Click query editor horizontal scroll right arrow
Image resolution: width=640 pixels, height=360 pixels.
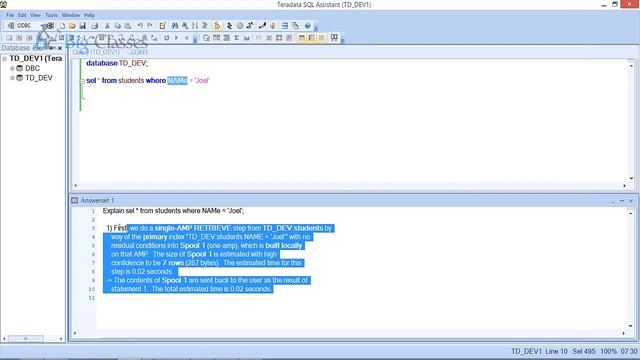(624, 186)
